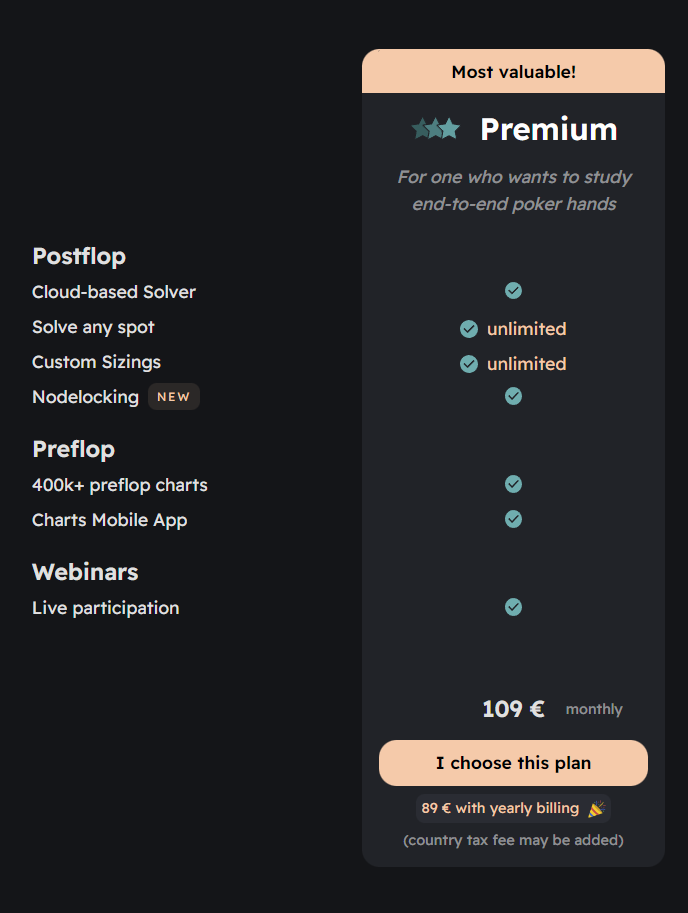The width and height of the screenshot is (688, 913).
Task: Click the three-star Premium plan icon
Action: (436, 129)
